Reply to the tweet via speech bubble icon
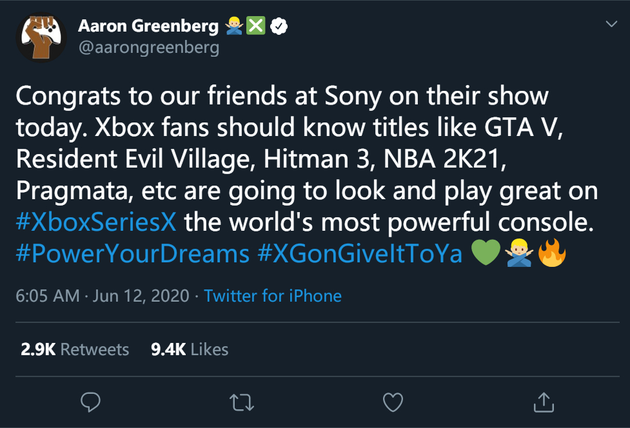Viewport: 630px width, 428px height. [90, 401]
